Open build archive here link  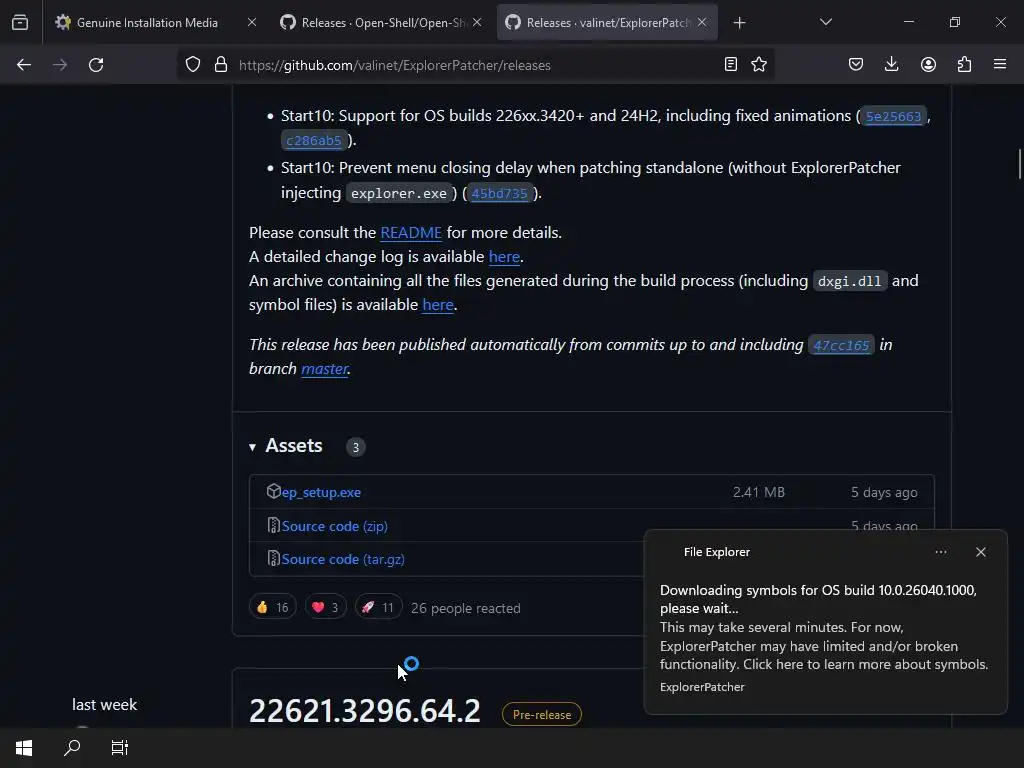pyautogui.click(x=438, y=304)
